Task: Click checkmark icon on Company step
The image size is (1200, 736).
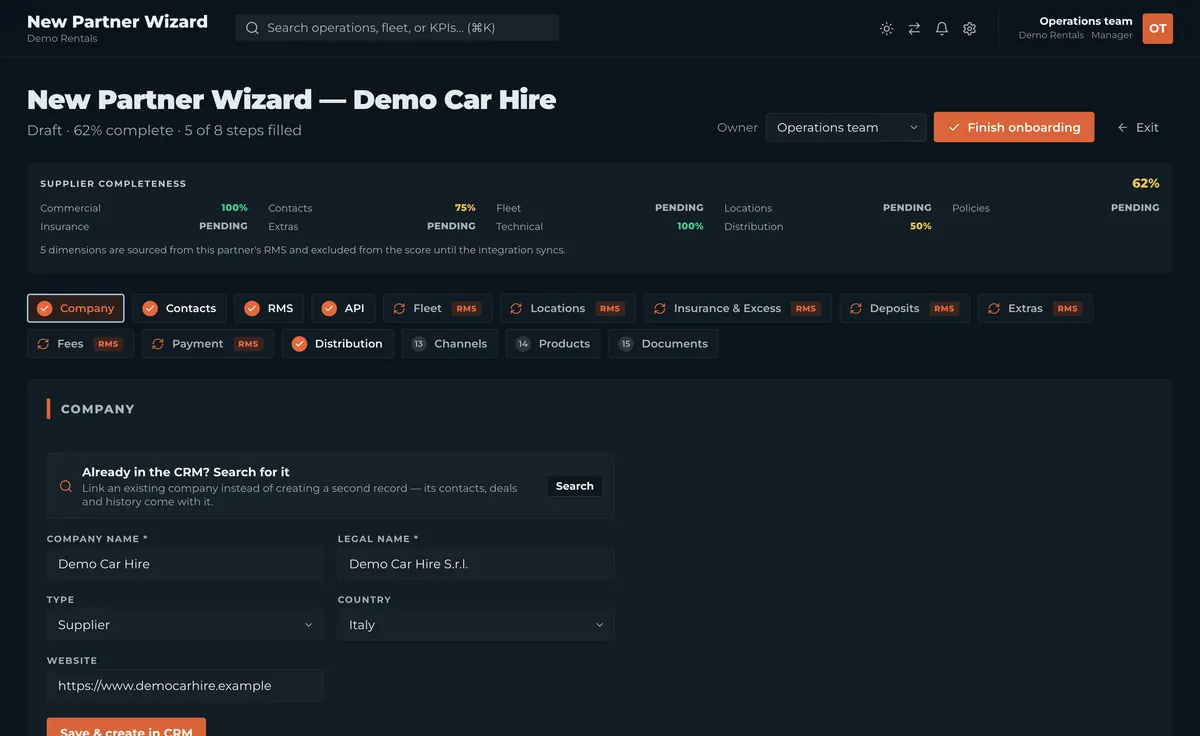Action: (x=45, y=308)
